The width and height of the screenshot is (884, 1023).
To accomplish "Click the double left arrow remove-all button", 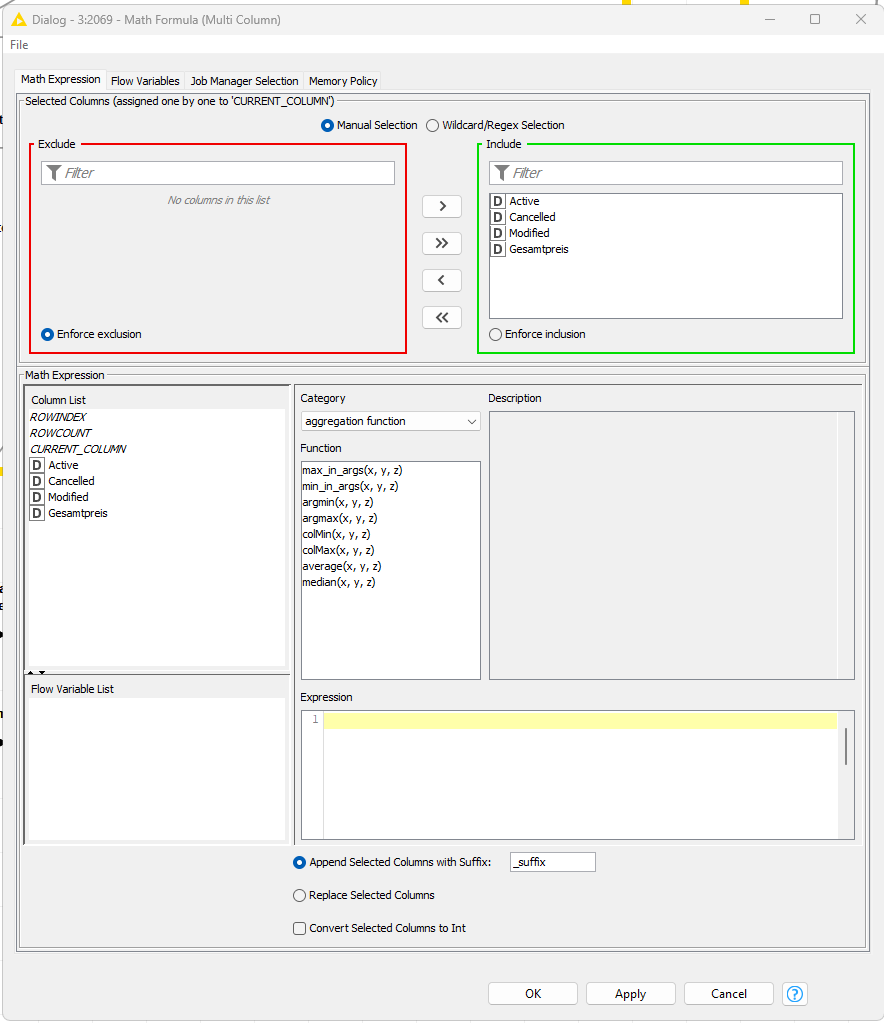I will [441, 317].
